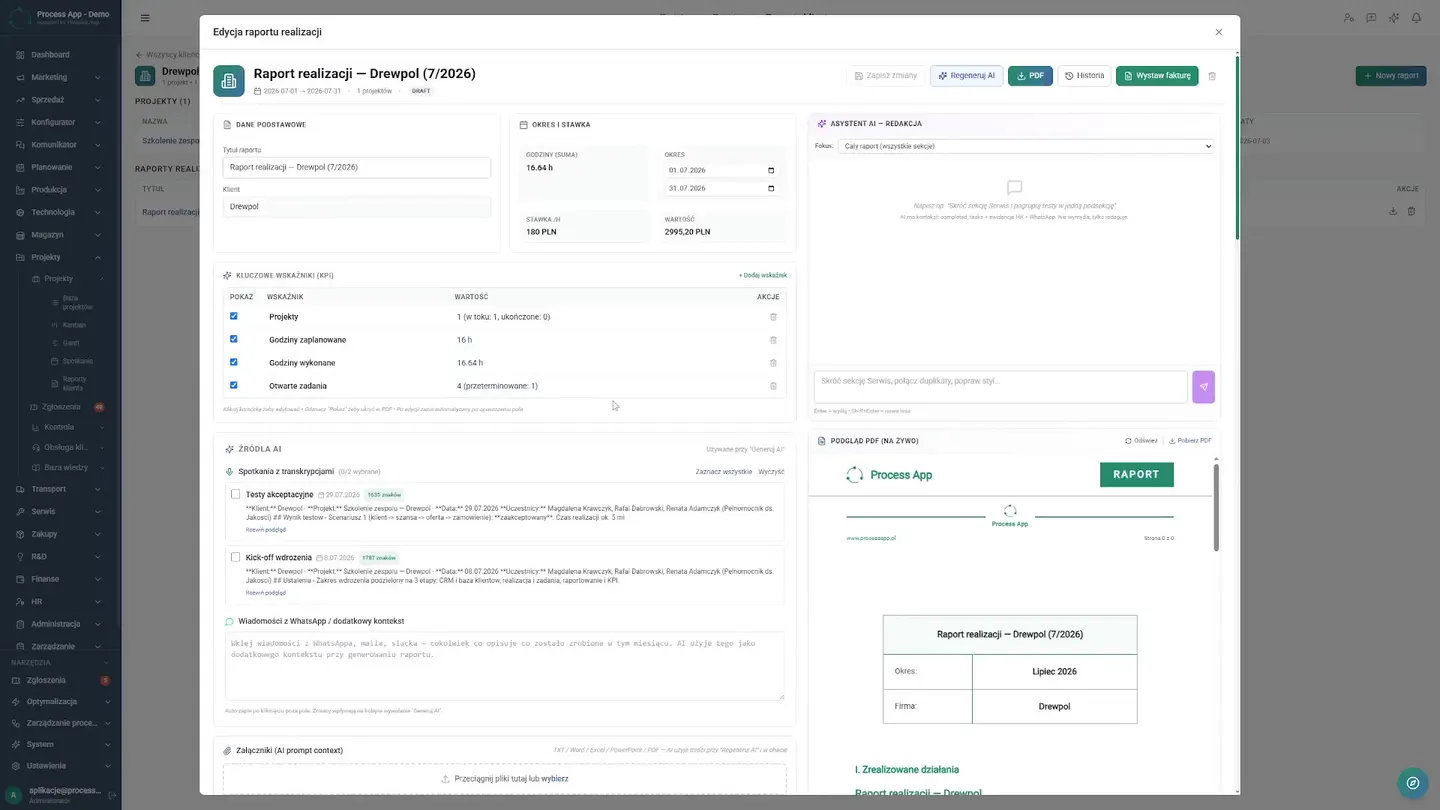Click the AI assistant message textbox

point(1001,387)
